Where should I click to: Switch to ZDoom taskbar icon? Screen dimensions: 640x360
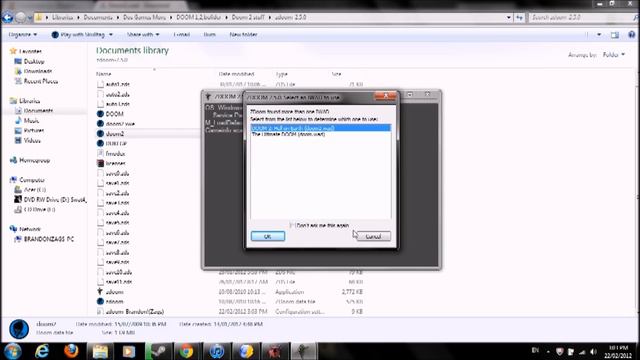click(x=303, y=351)
